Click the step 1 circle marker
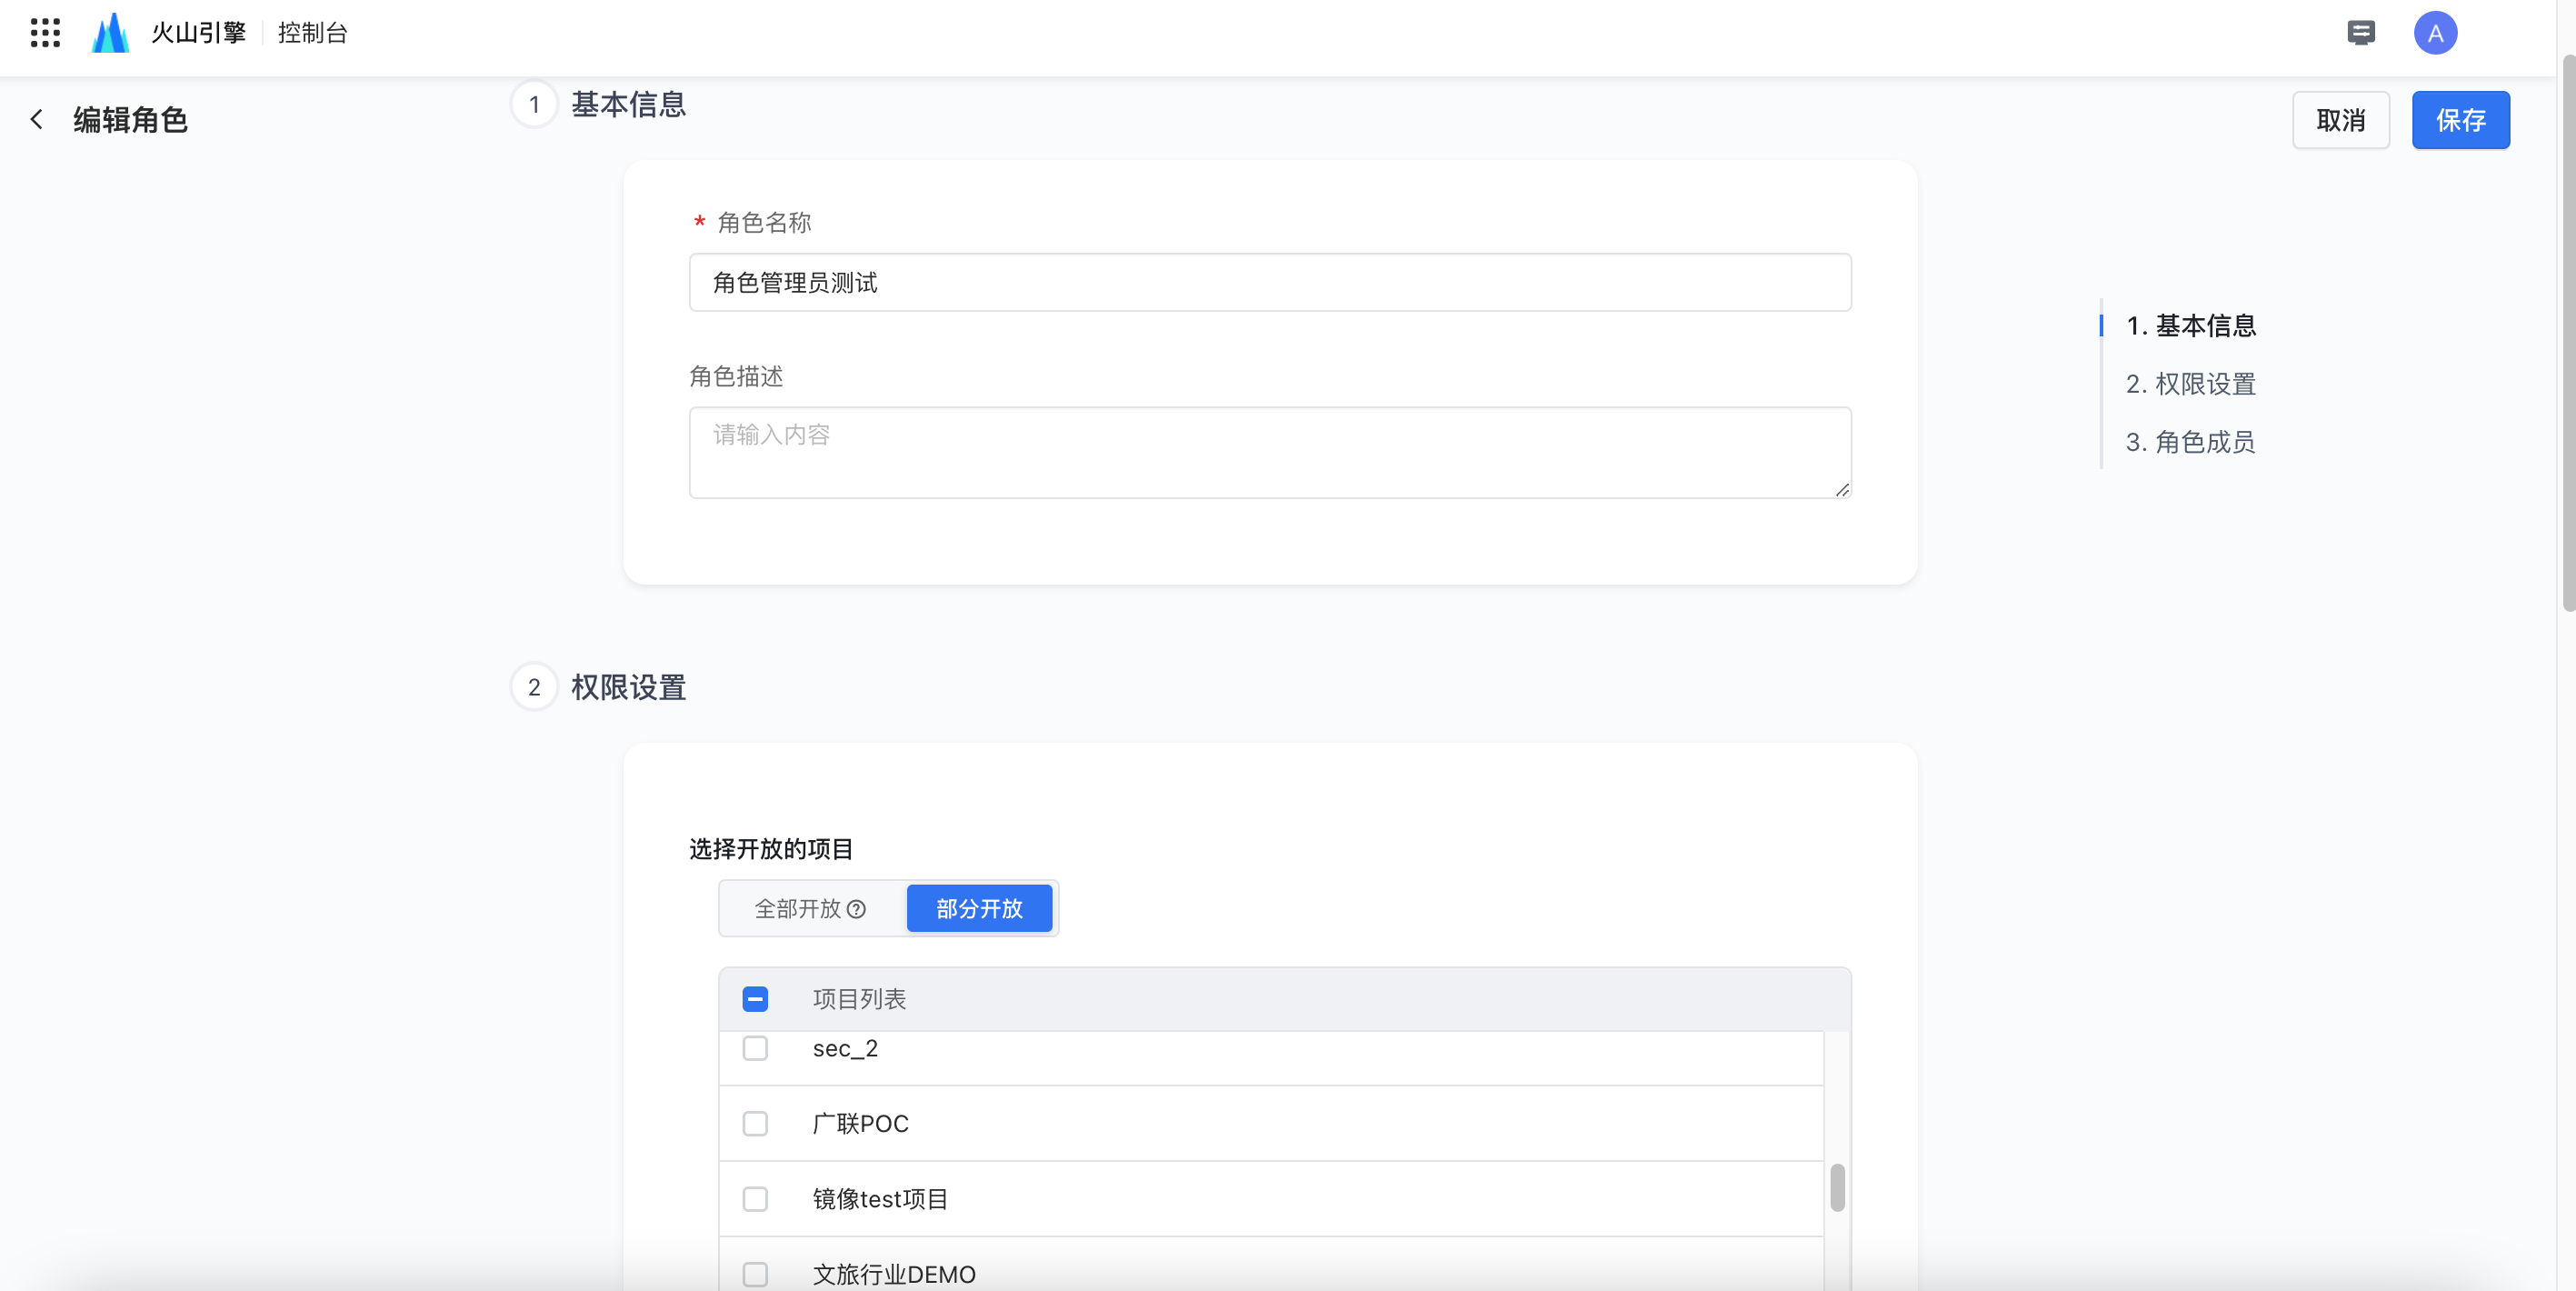The image size is (2576, 1291). [534, 104]
